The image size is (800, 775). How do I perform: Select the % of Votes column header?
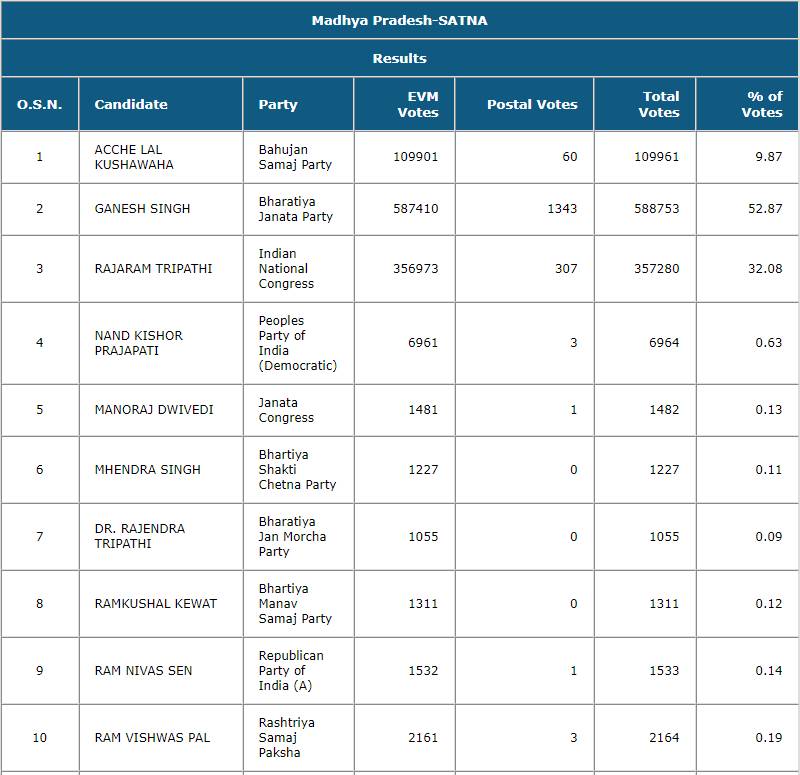[x=762, y=104]
